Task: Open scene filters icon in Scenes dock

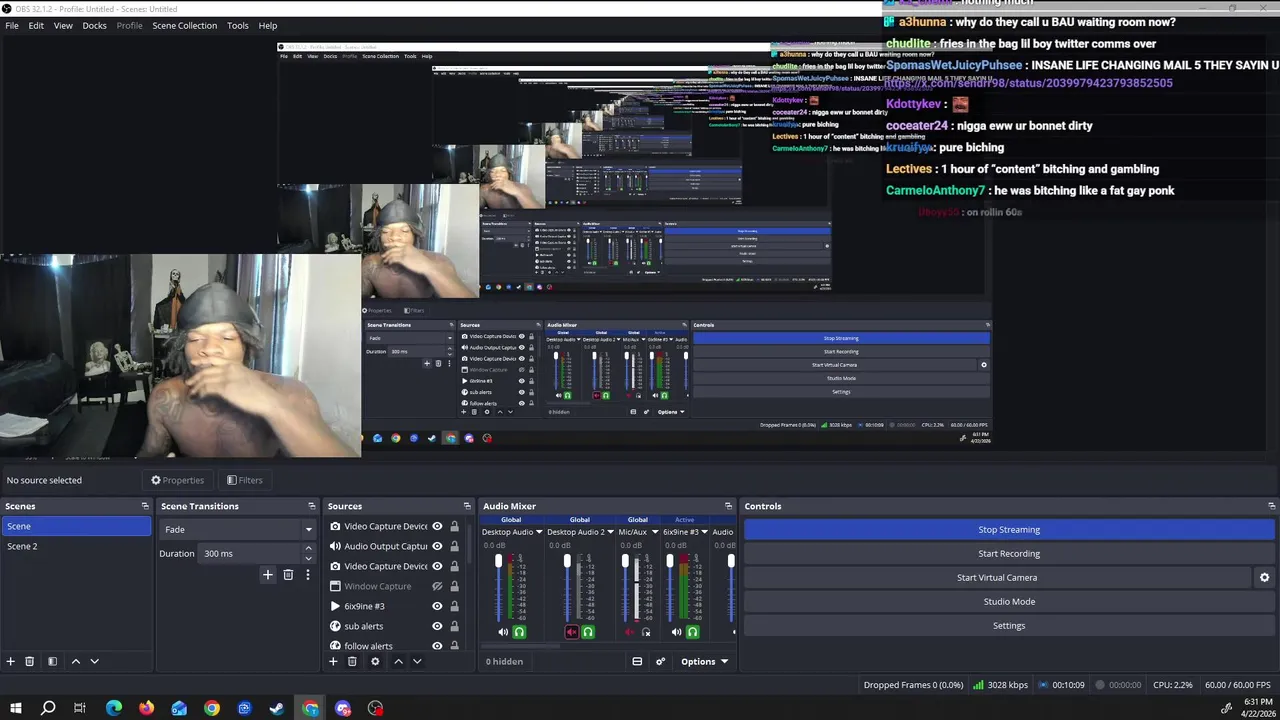Action: click(x=52, y=661)
